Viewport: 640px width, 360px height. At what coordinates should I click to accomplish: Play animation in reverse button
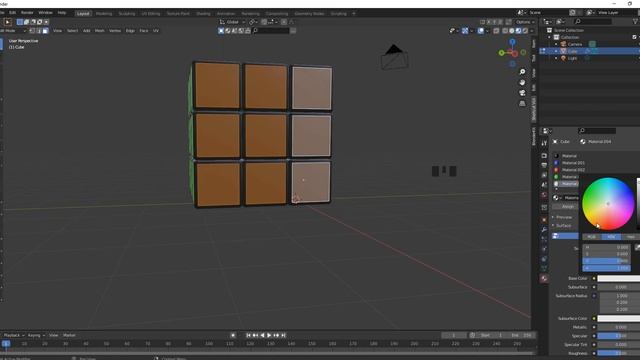click(x=262, y=335)
